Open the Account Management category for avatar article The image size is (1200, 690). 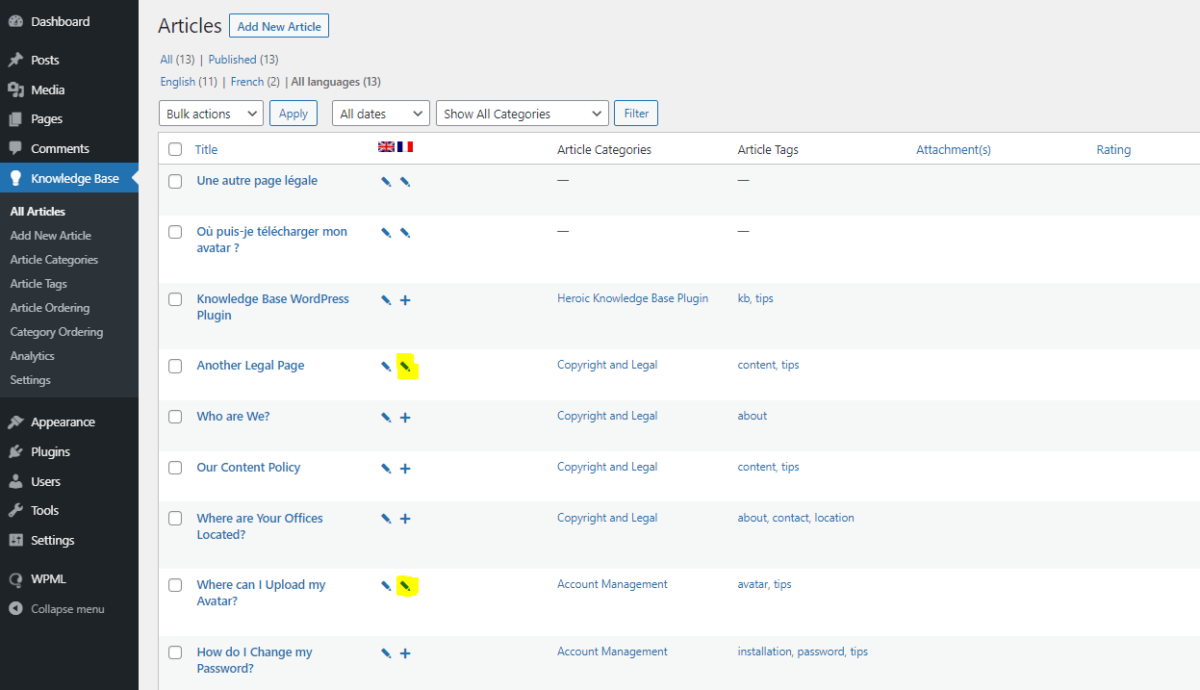[x=612, y=584]
